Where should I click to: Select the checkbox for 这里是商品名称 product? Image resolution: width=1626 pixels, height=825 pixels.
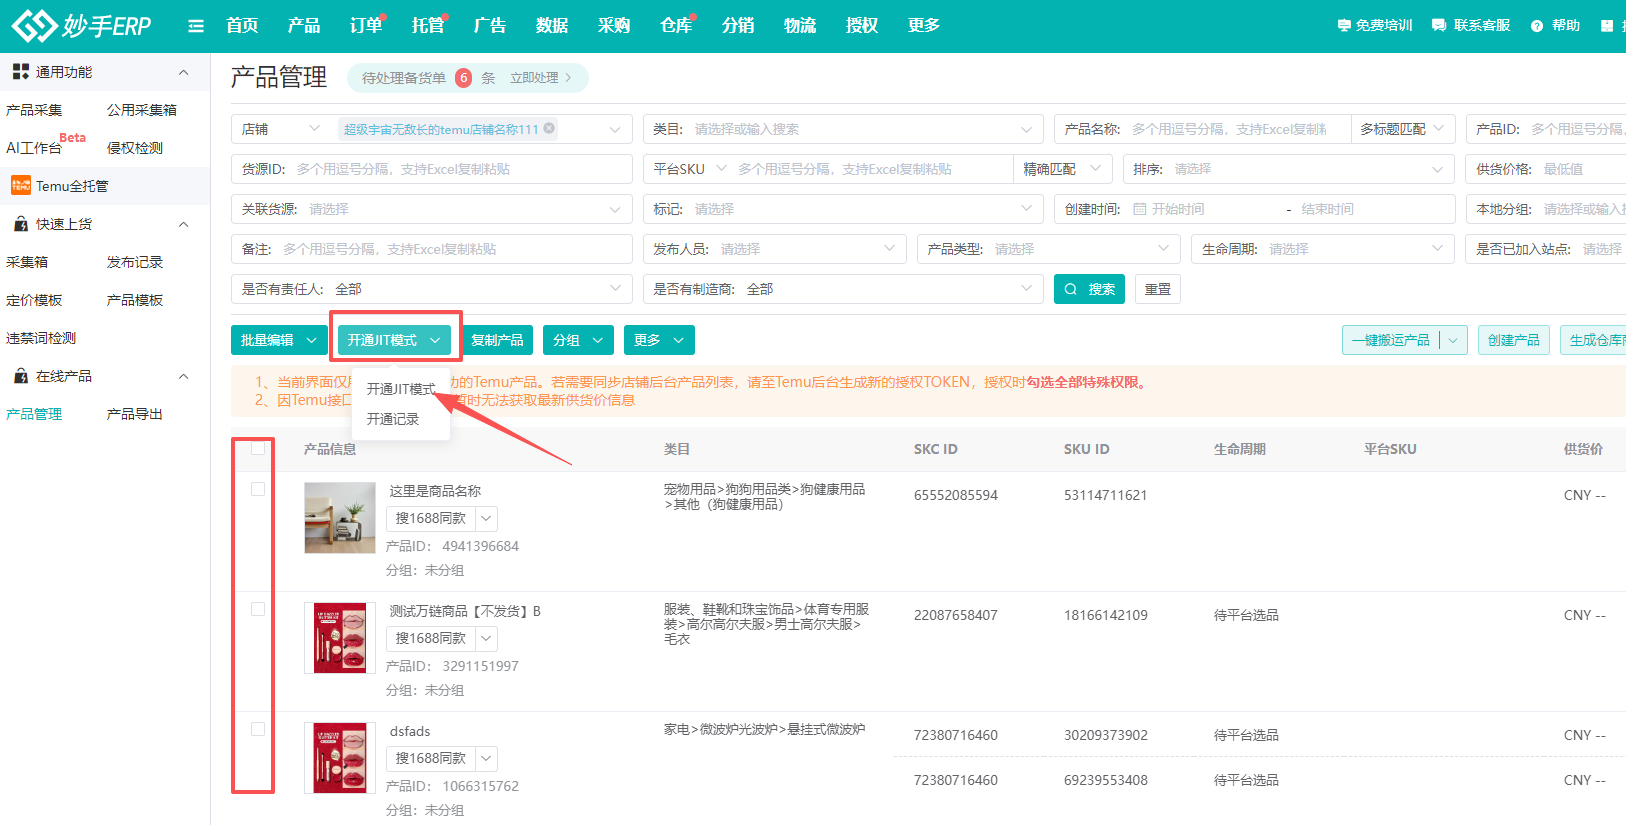coord(258,489)
